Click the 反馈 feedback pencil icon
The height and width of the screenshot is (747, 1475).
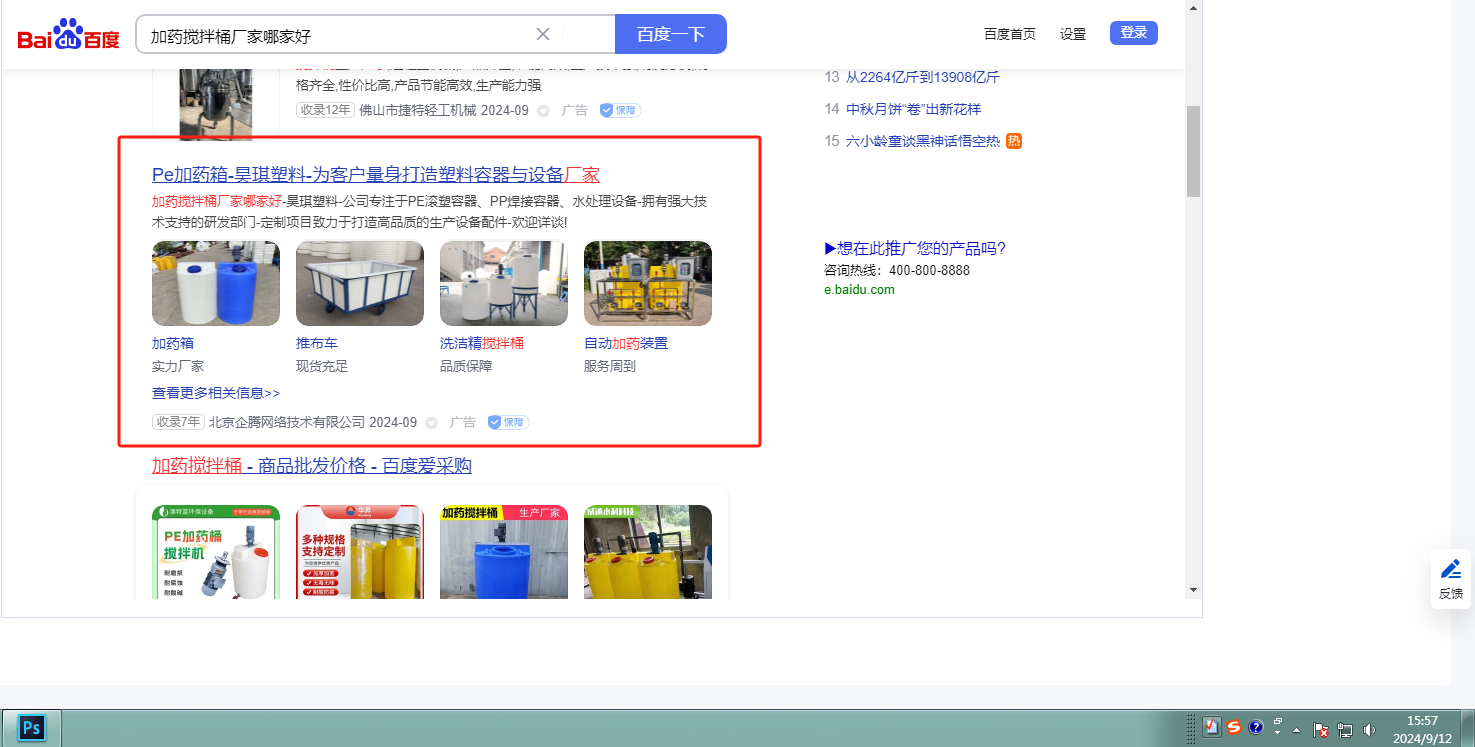click(x=1451, y=569)
